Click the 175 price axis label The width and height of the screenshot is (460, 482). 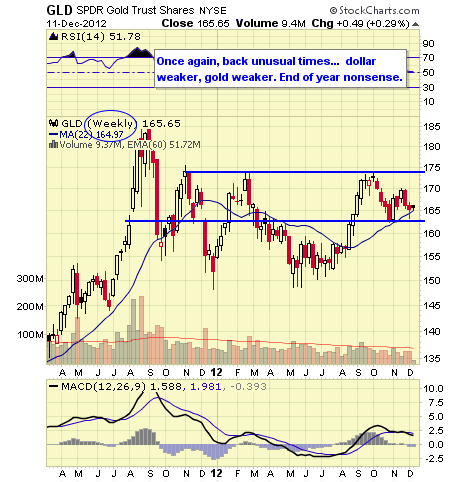pos(431,168)
